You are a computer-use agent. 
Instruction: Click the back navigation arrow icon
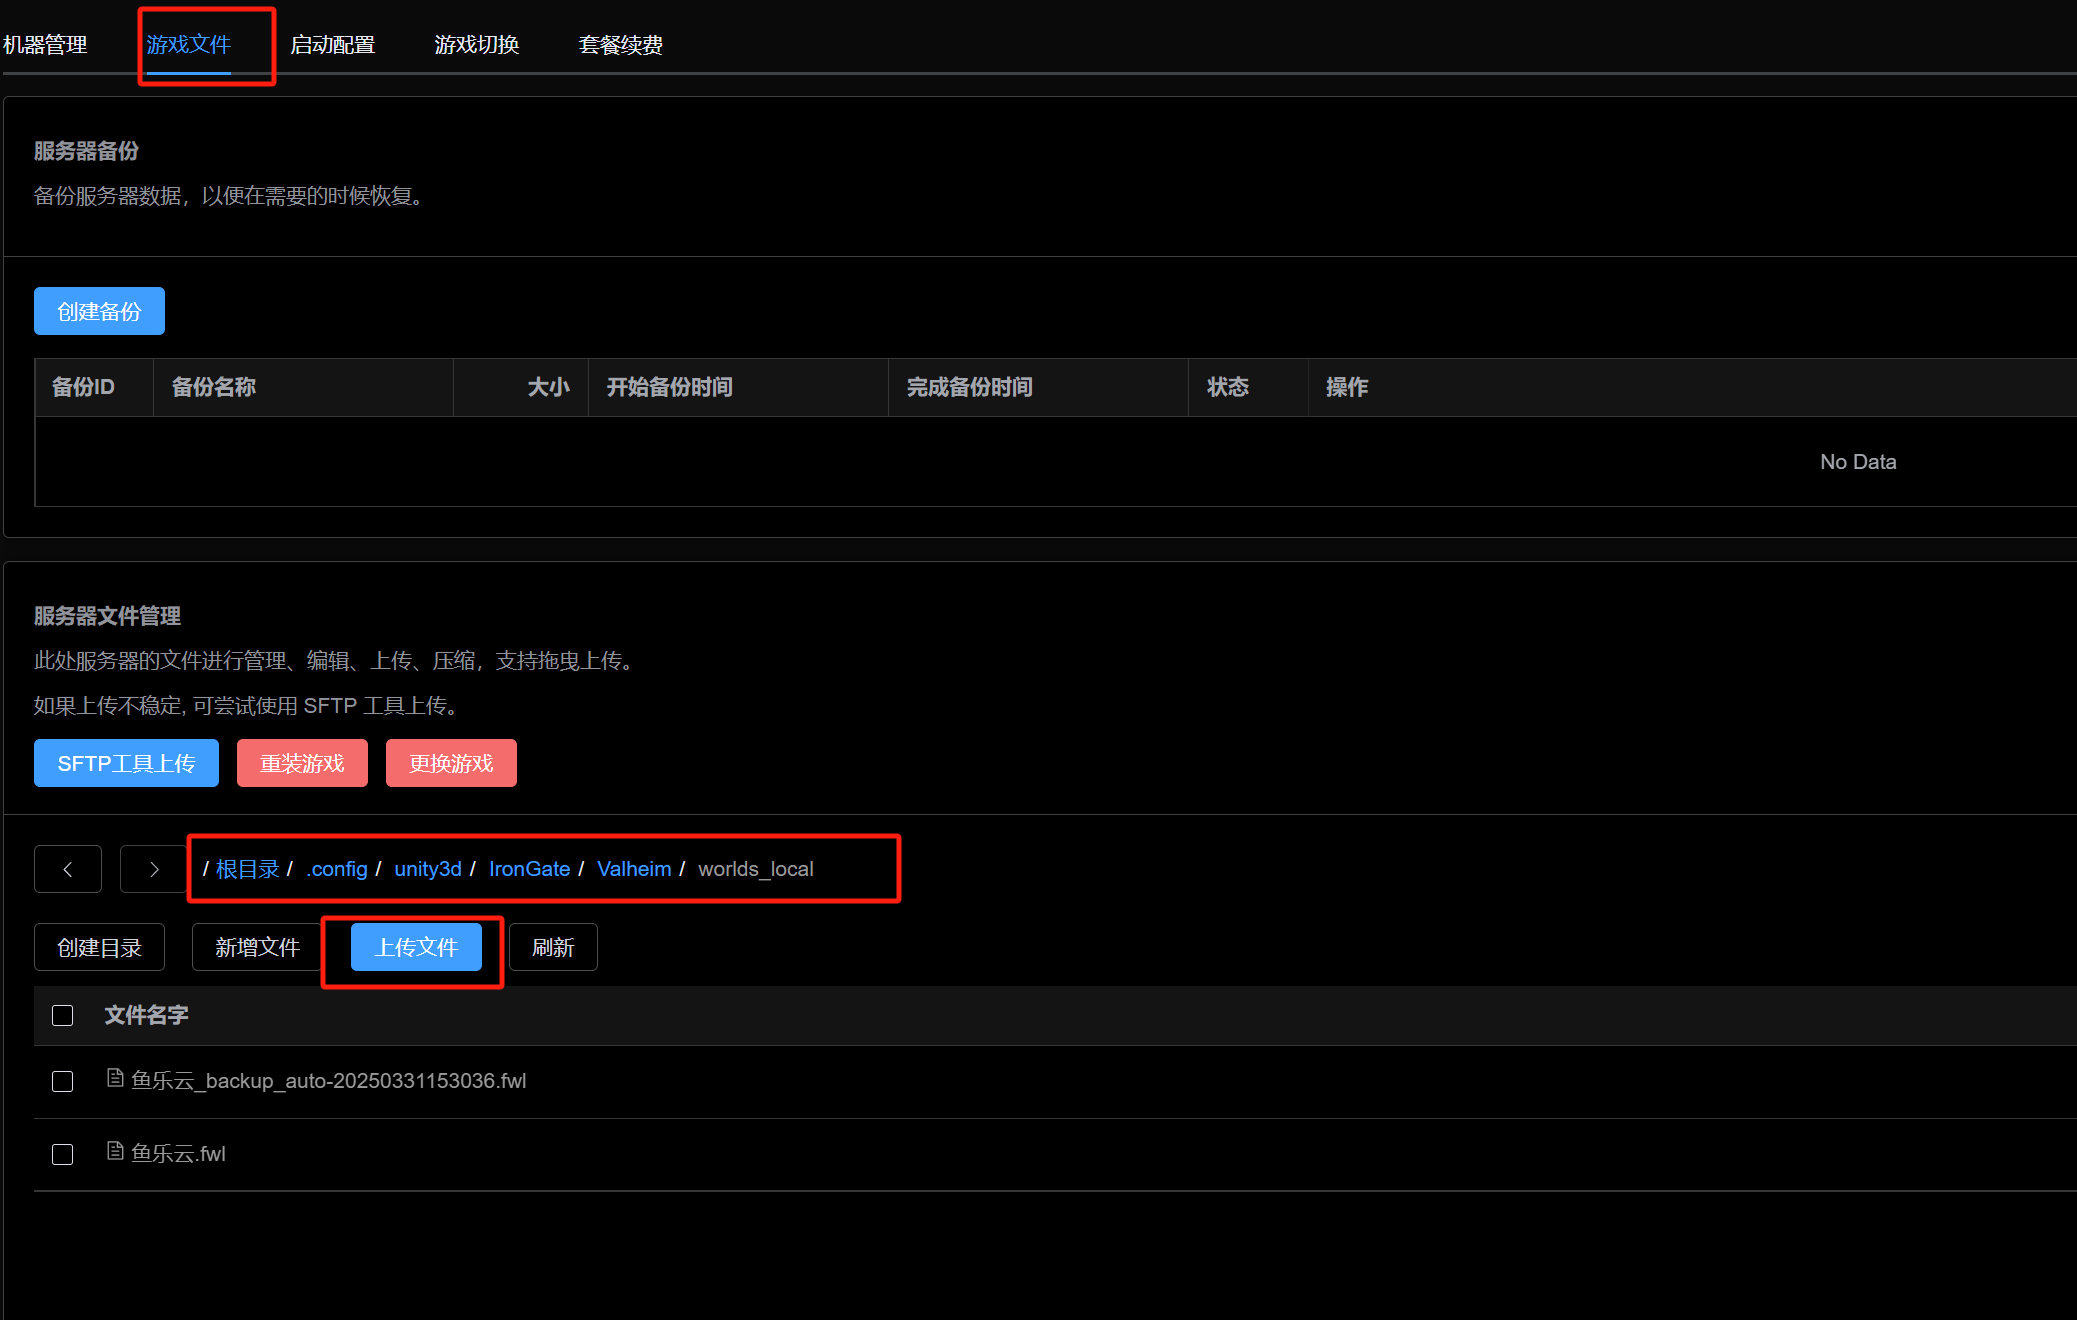click(68, 869)
